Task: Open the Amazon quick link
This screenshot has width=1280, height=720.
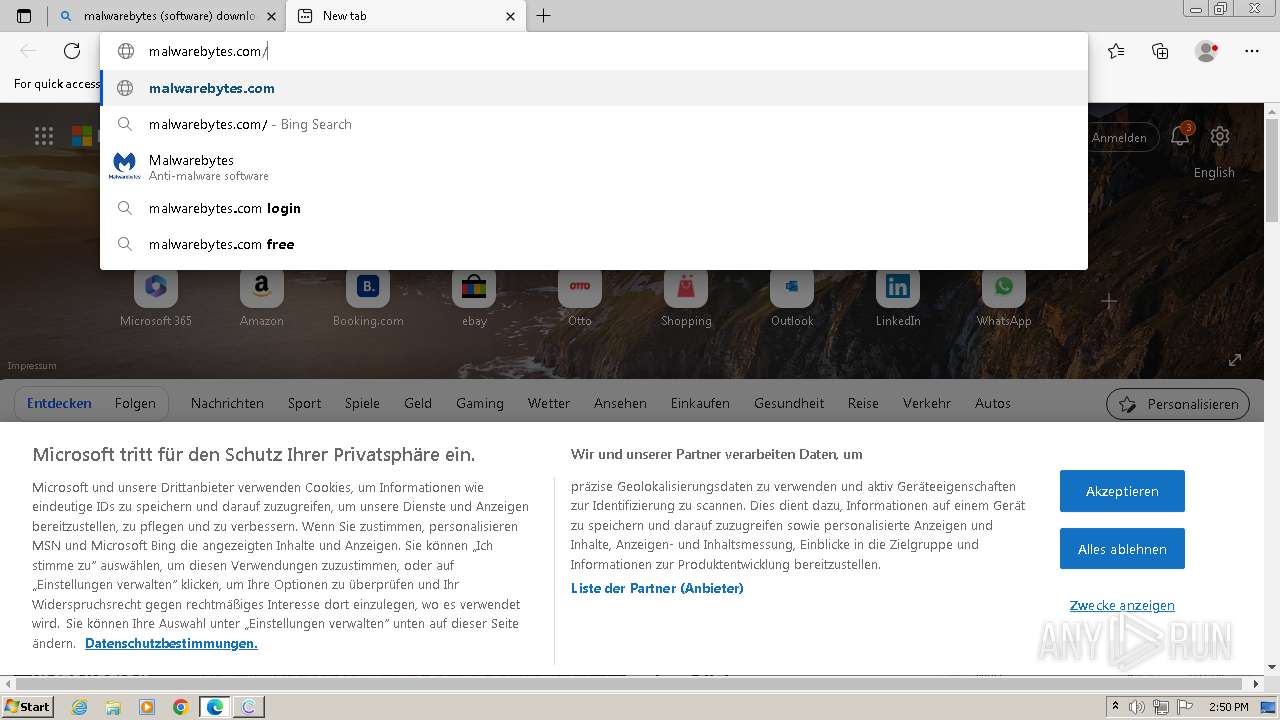Action: pos(262,298)
